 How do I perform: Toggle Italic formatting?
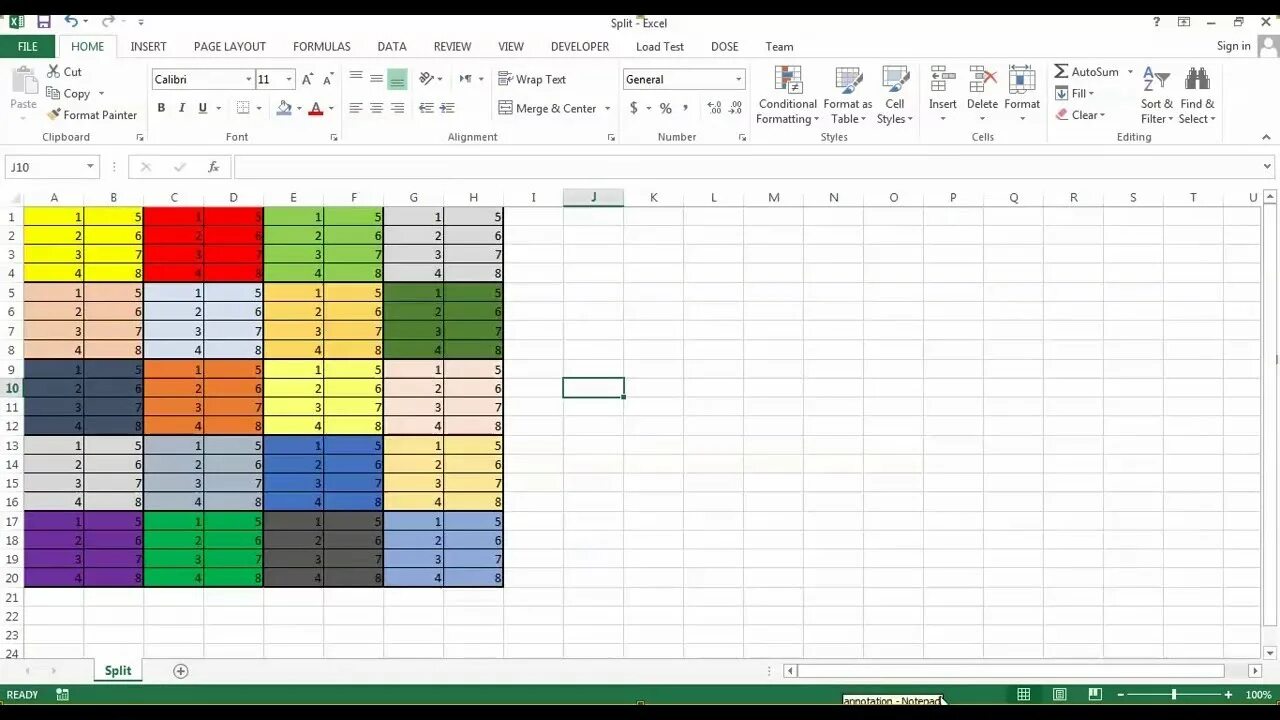[182, 108]
